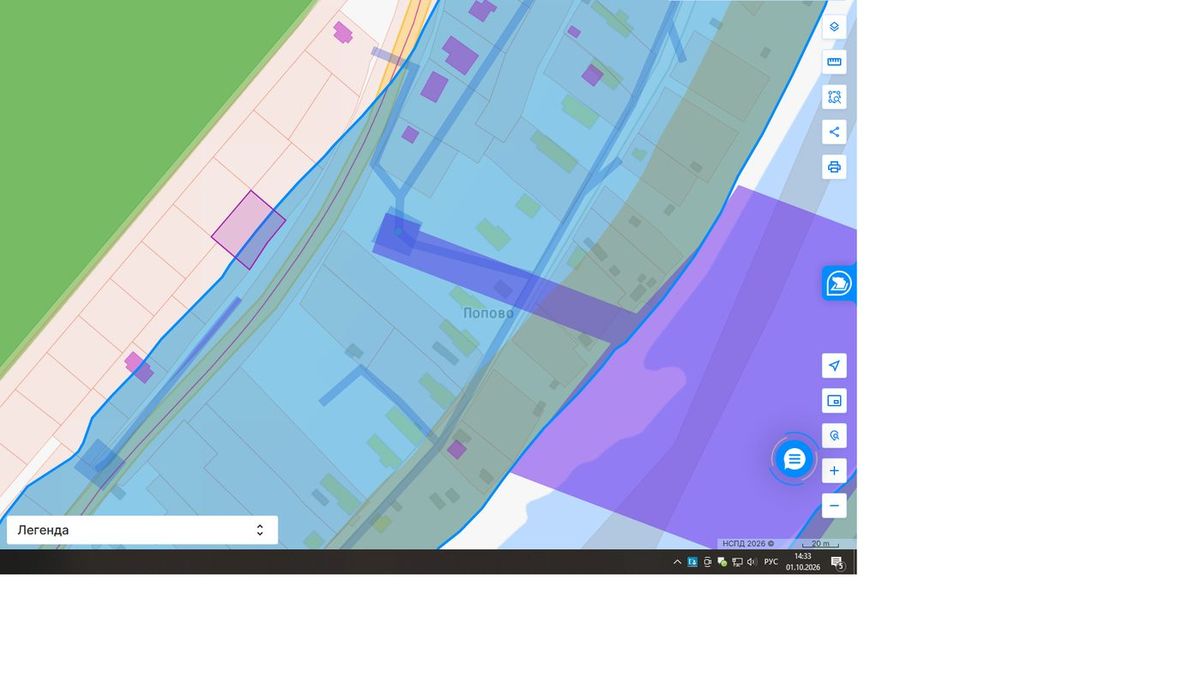Open network status tray icon
This screenshot has width=1200, height=675.
click(737, 562)
